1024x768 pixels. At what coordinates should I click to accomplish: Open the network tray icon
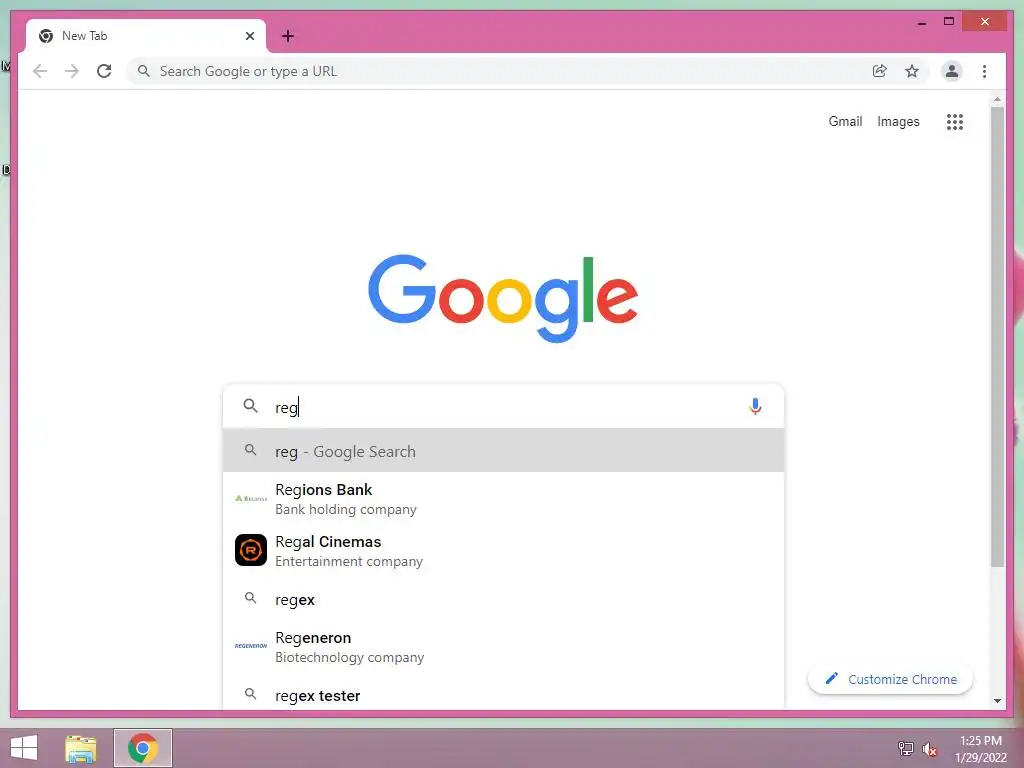pyautogui.click(x=905, y=748)
